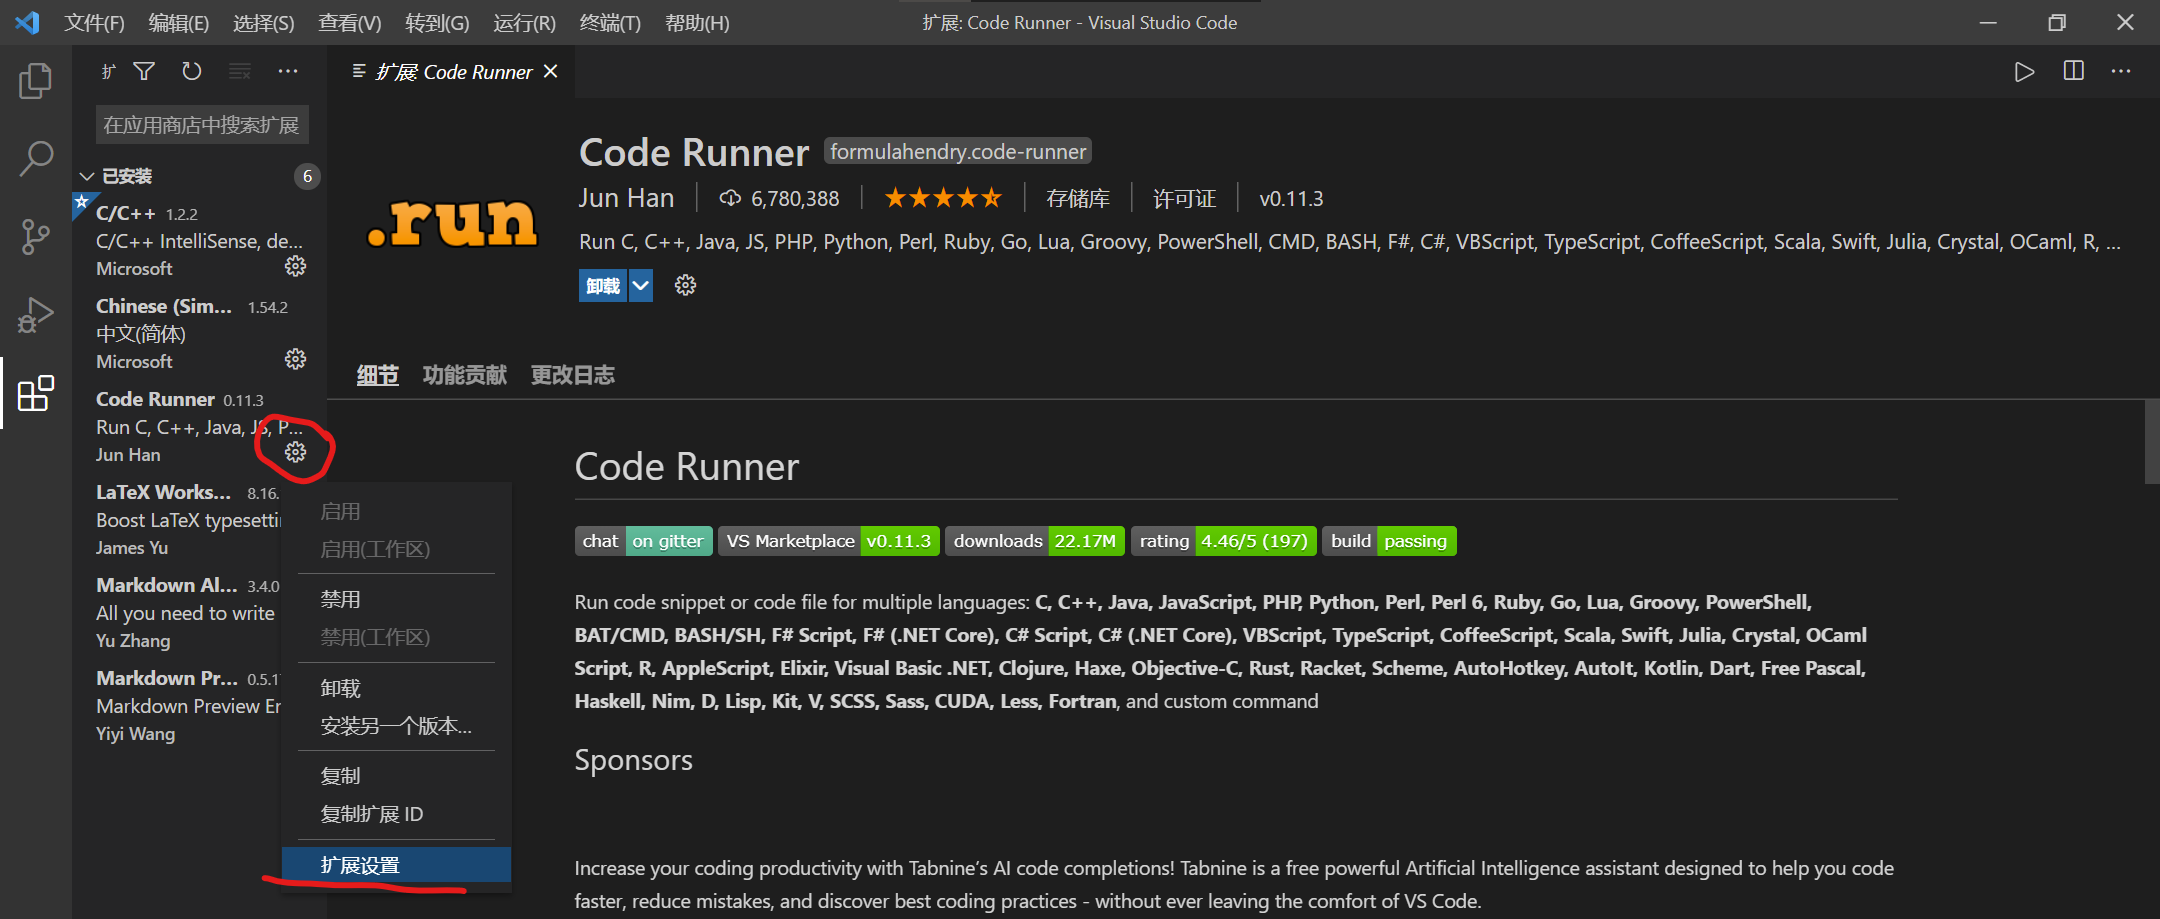Switch to the 细节 details tab
Viewport: 2160px width, 919px height.
pos(377,375)
